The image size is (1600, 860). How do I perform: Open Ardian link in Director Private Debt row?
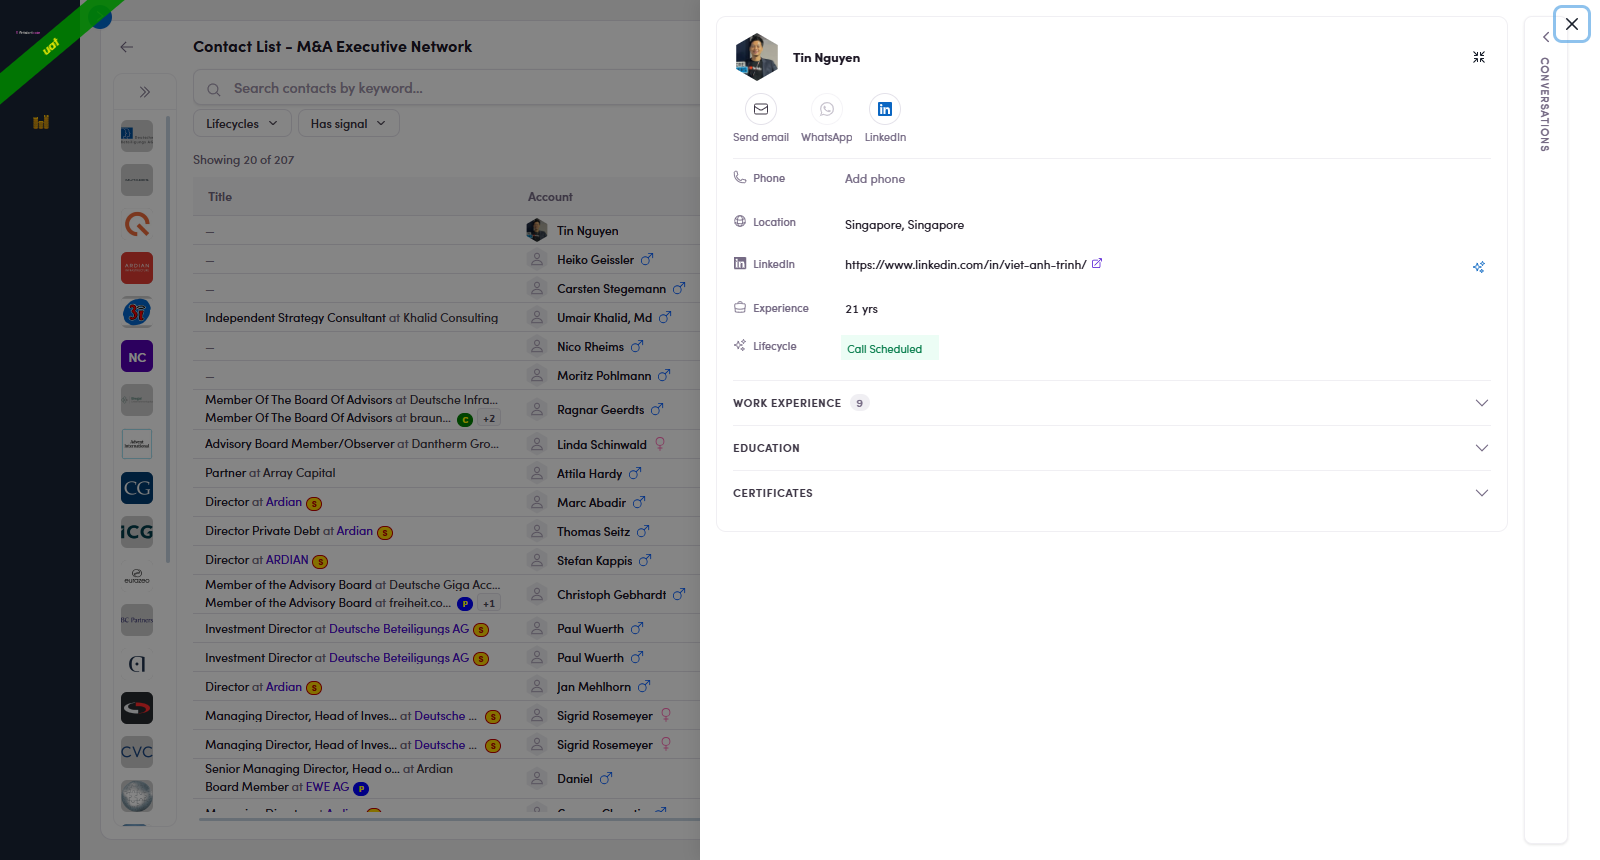click(x=355, y=531)
